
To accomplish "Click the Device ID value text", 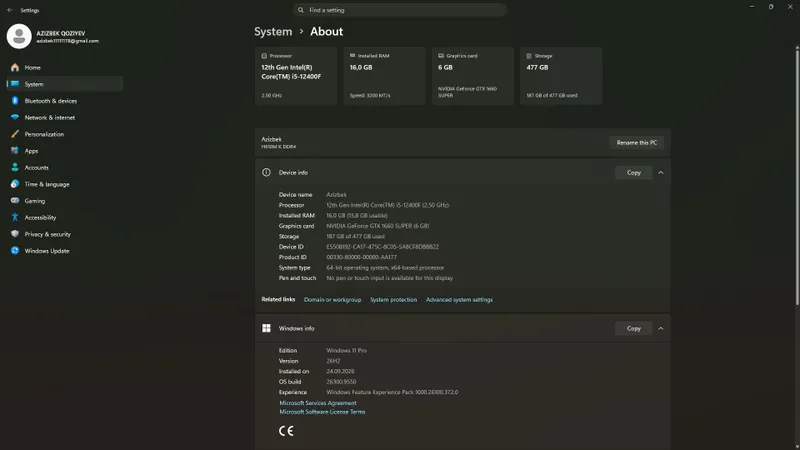I will pyautogui.click(x=382, y=246).
